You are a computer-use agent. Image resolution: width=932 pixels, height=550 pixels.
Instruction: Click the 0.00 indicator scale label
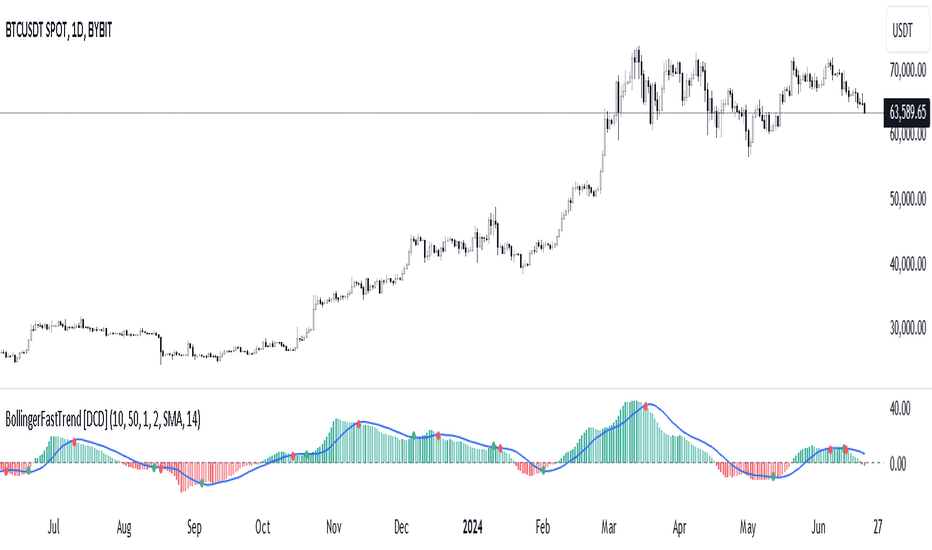[x=898, y=464]
